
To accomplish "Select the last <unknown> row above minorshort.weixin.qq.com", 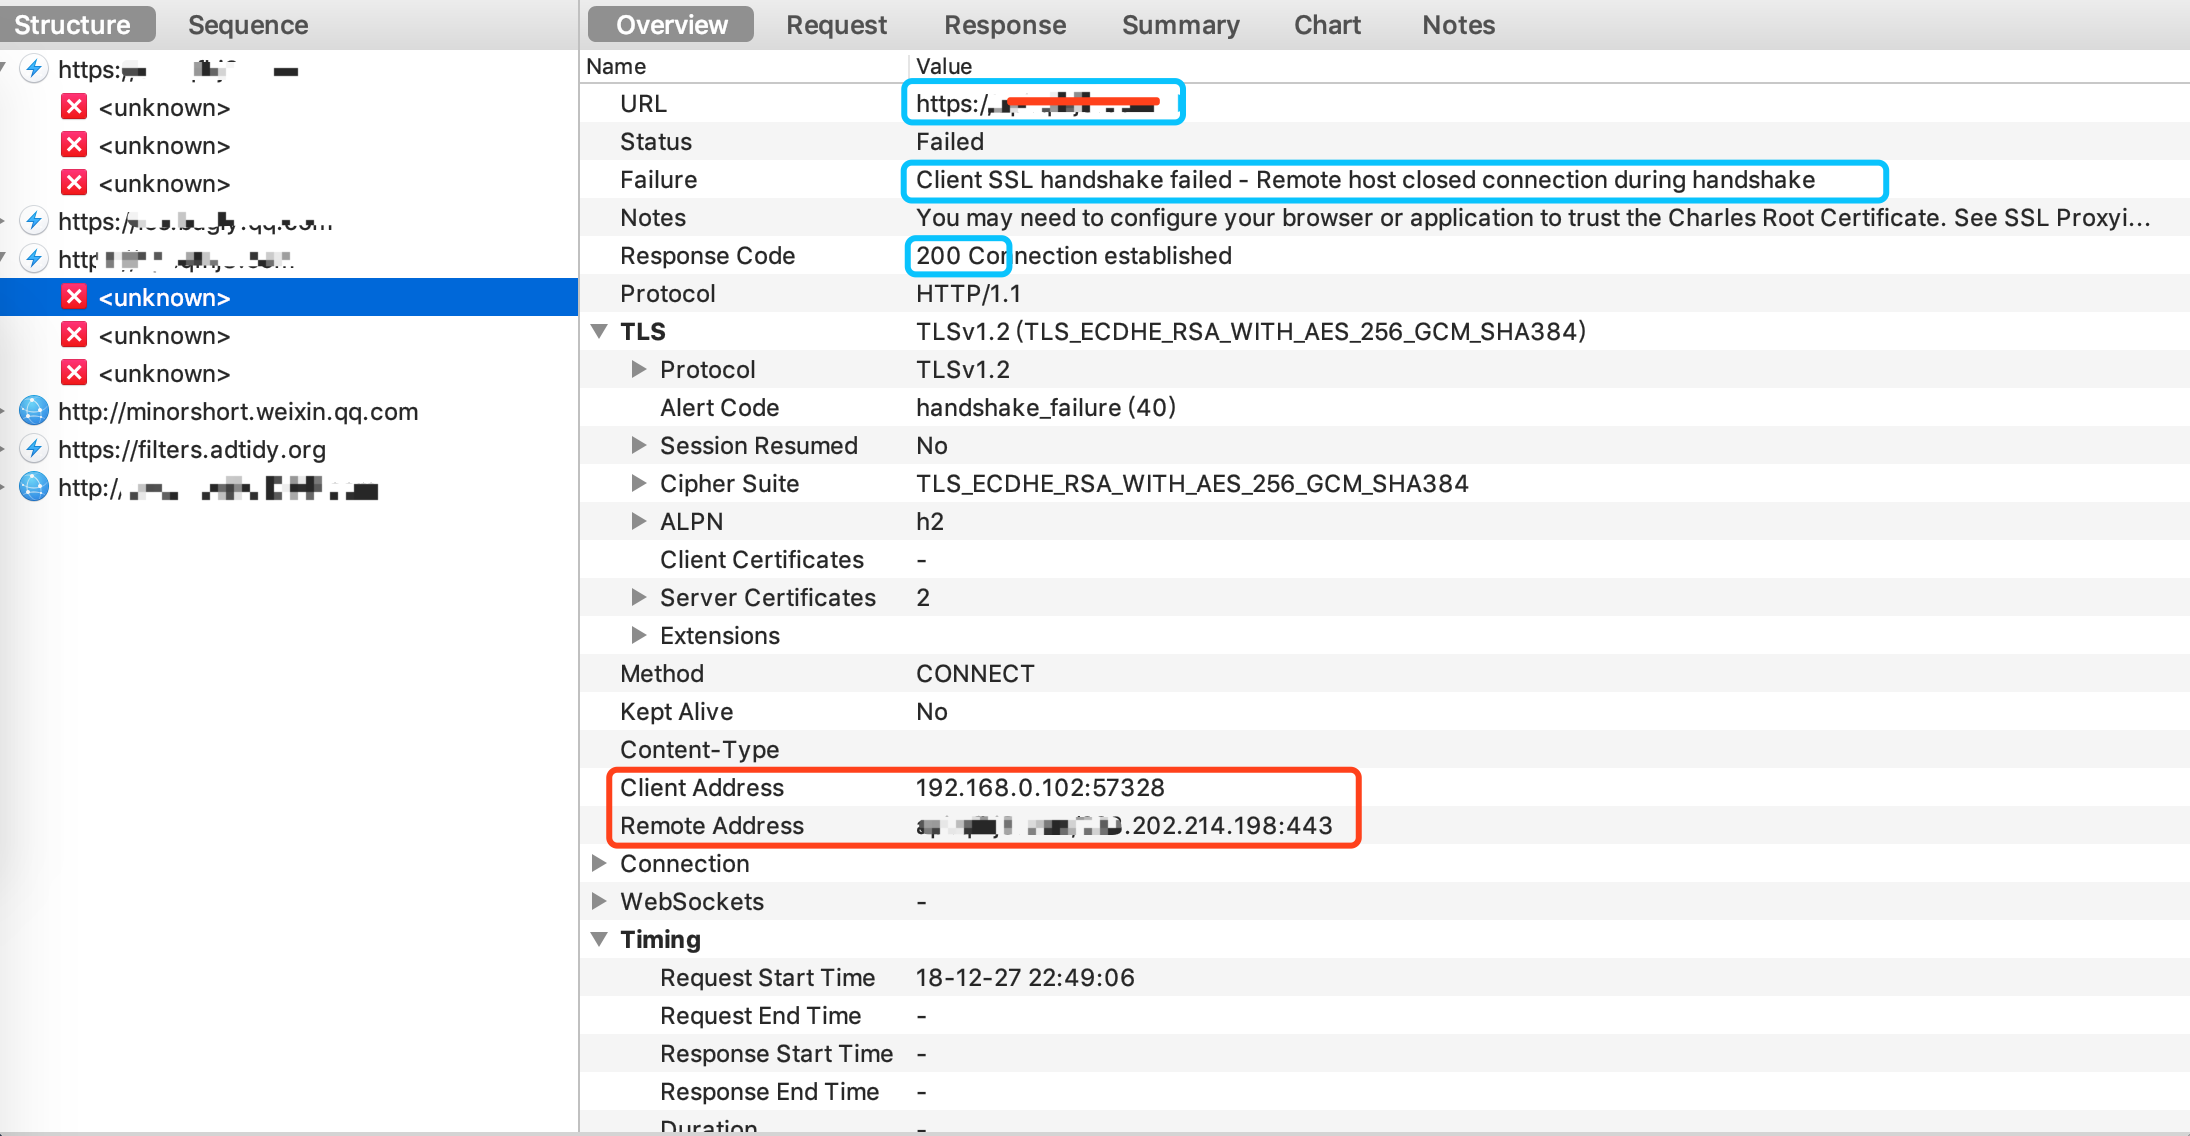I will (289, 373).
